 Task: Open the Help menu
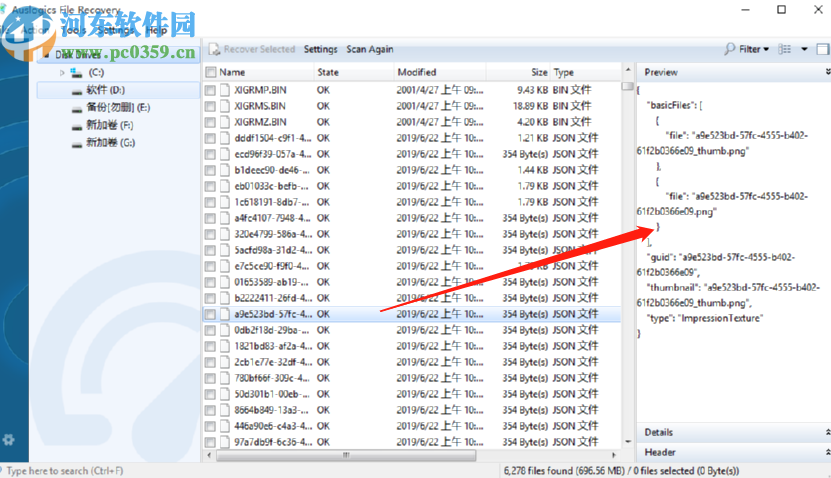click(x=156, y=30)
